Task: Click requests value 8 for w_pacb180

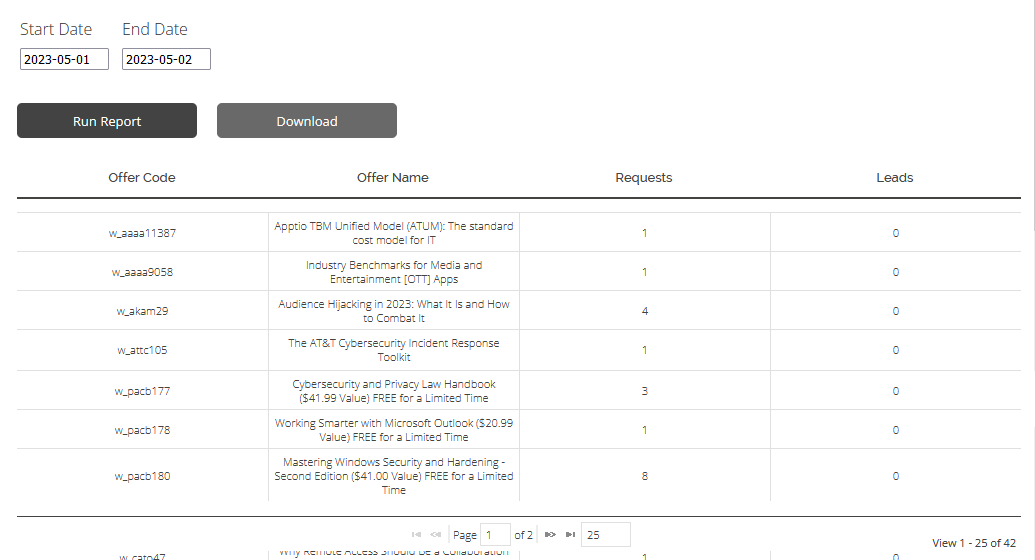Action: (x=645, y=475)
